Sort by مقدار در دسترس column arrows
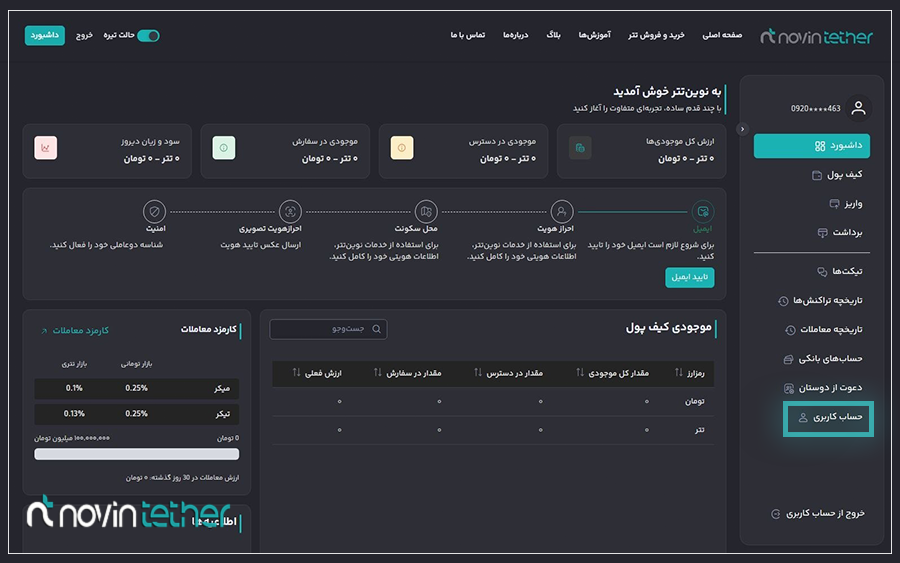The height and width of the screenshot is (563, 900). [478, 372]
